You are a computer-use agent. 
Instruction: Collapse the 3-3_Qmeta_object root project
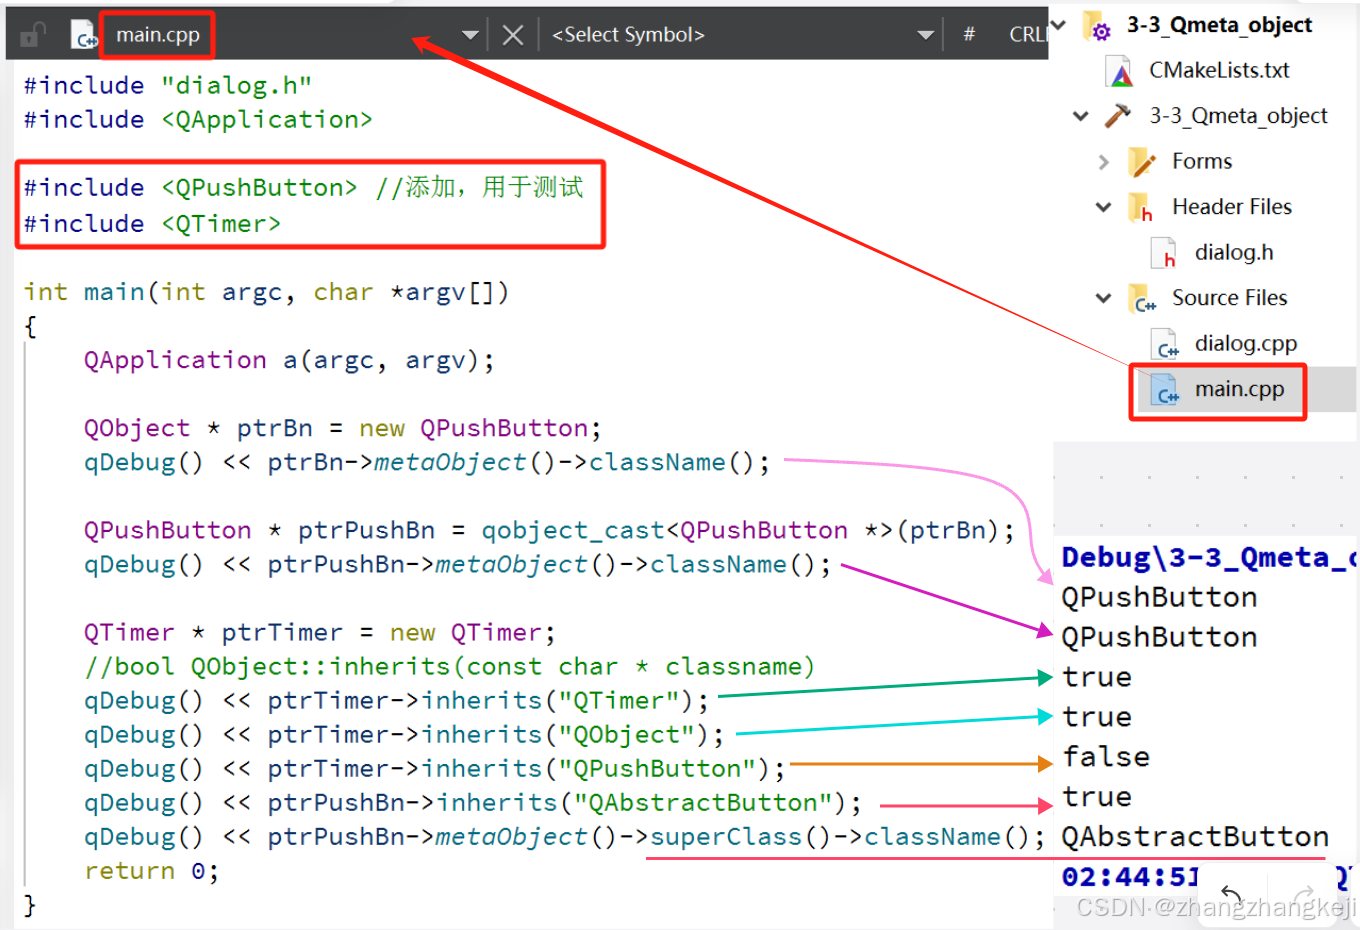1059,24
